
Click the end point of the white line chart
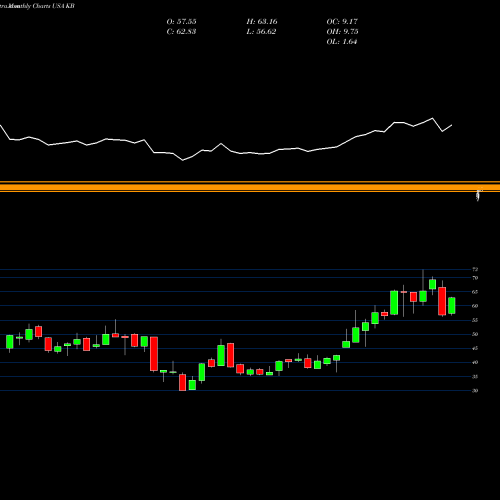coord(452,125)
